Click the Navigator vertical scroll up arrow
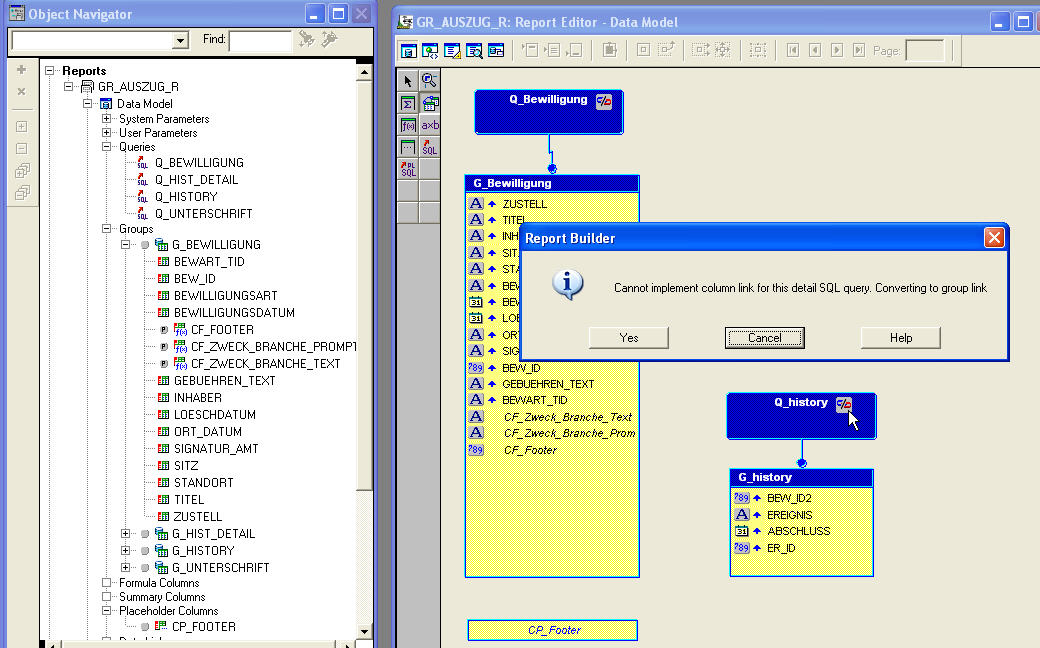Image resolution: width=1040 pixels, height=648 pixels. [x=363, y=72]
